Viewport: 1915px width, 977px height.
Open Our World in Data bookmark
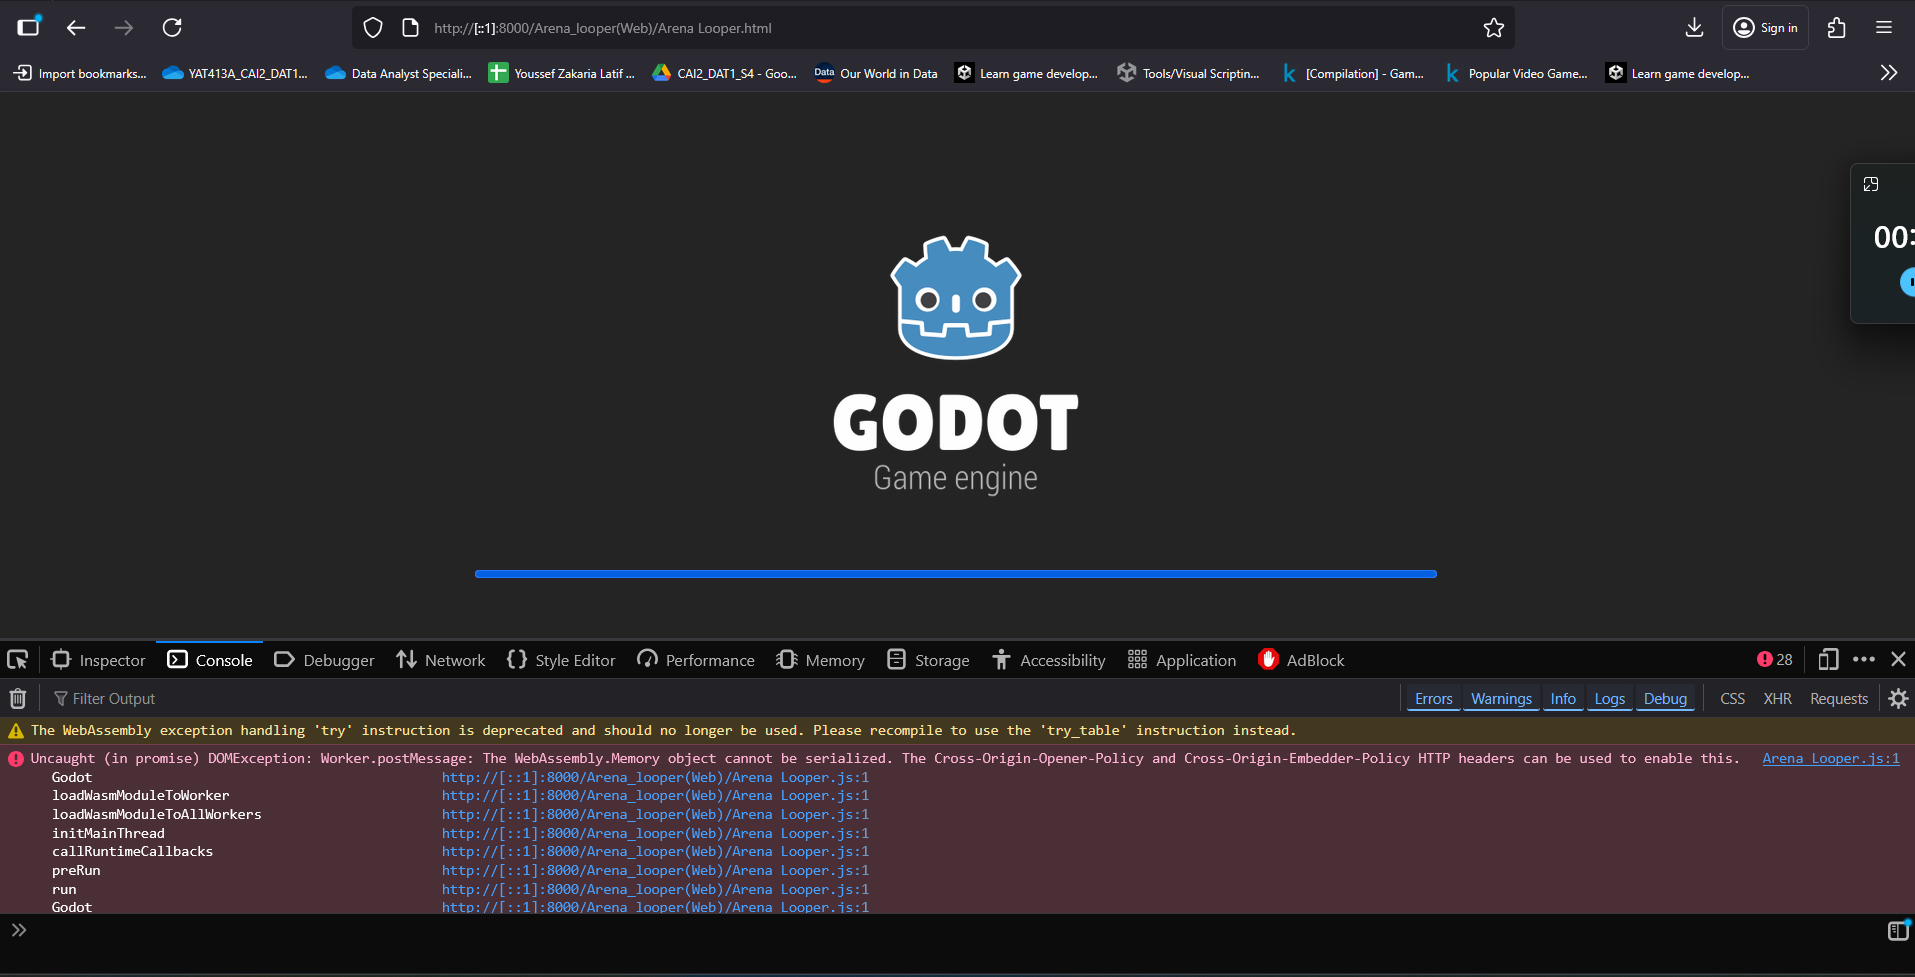(876, 73)
